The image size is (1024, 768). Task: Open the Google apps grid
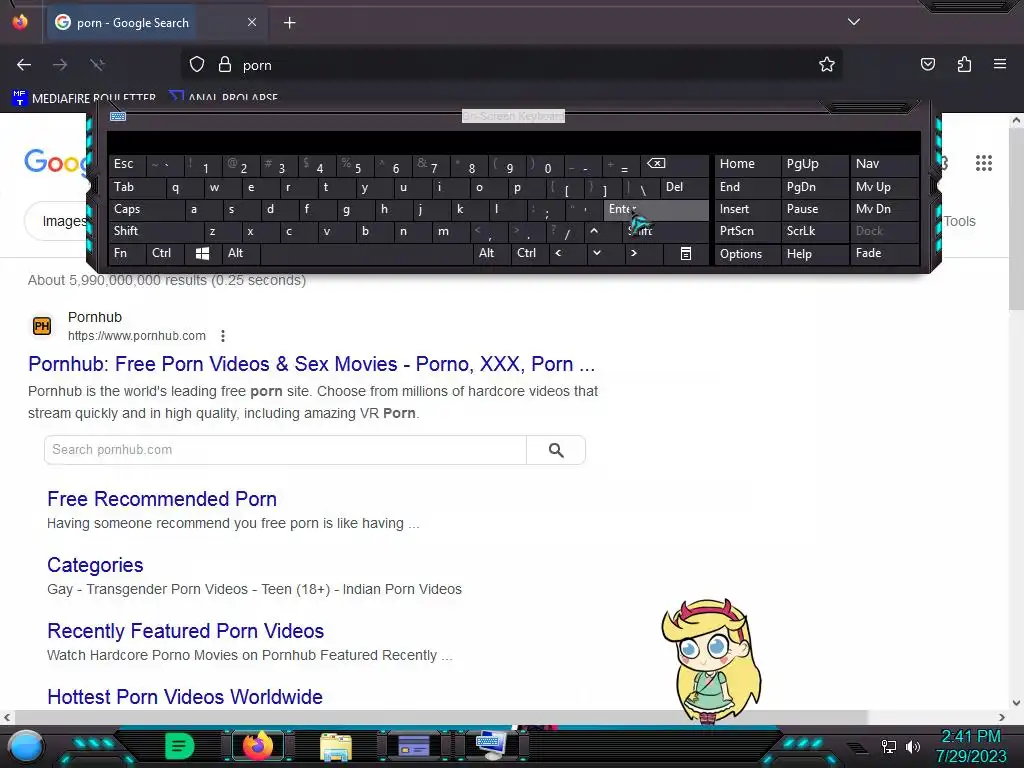(984, 163)
